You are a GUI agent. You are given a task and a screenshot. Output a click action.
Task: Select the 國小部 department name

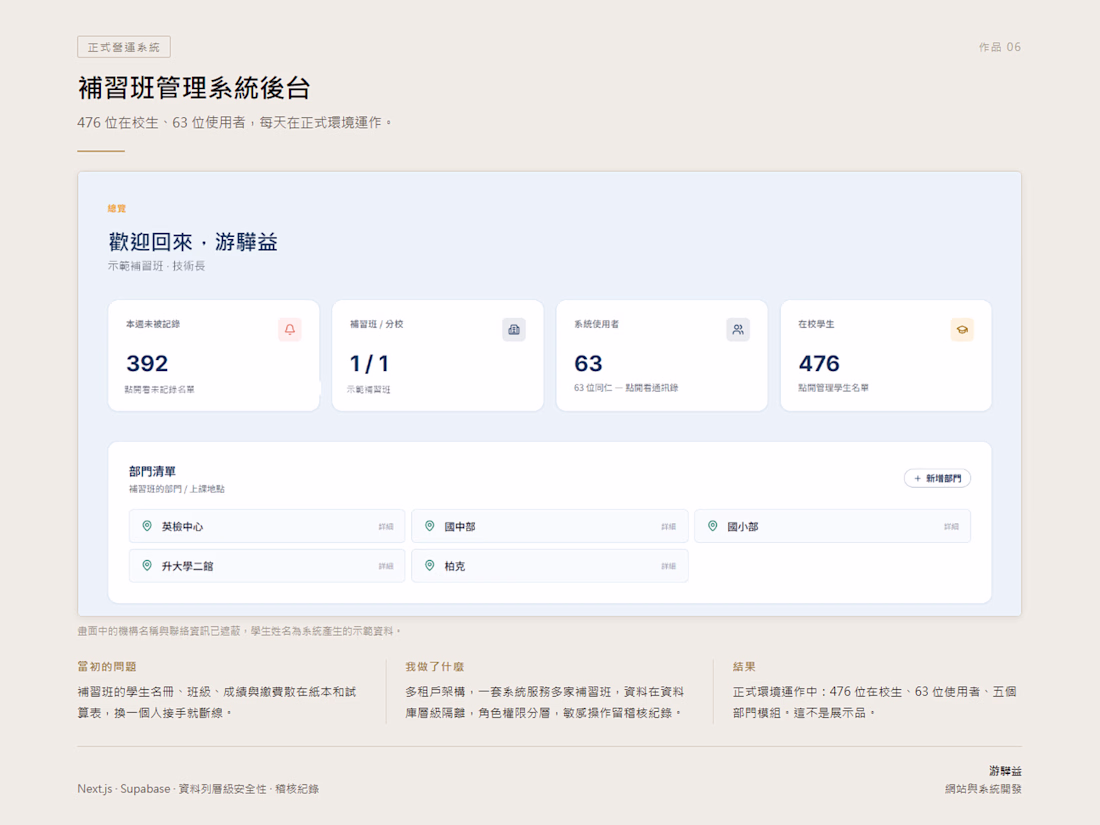pos(742,526)
